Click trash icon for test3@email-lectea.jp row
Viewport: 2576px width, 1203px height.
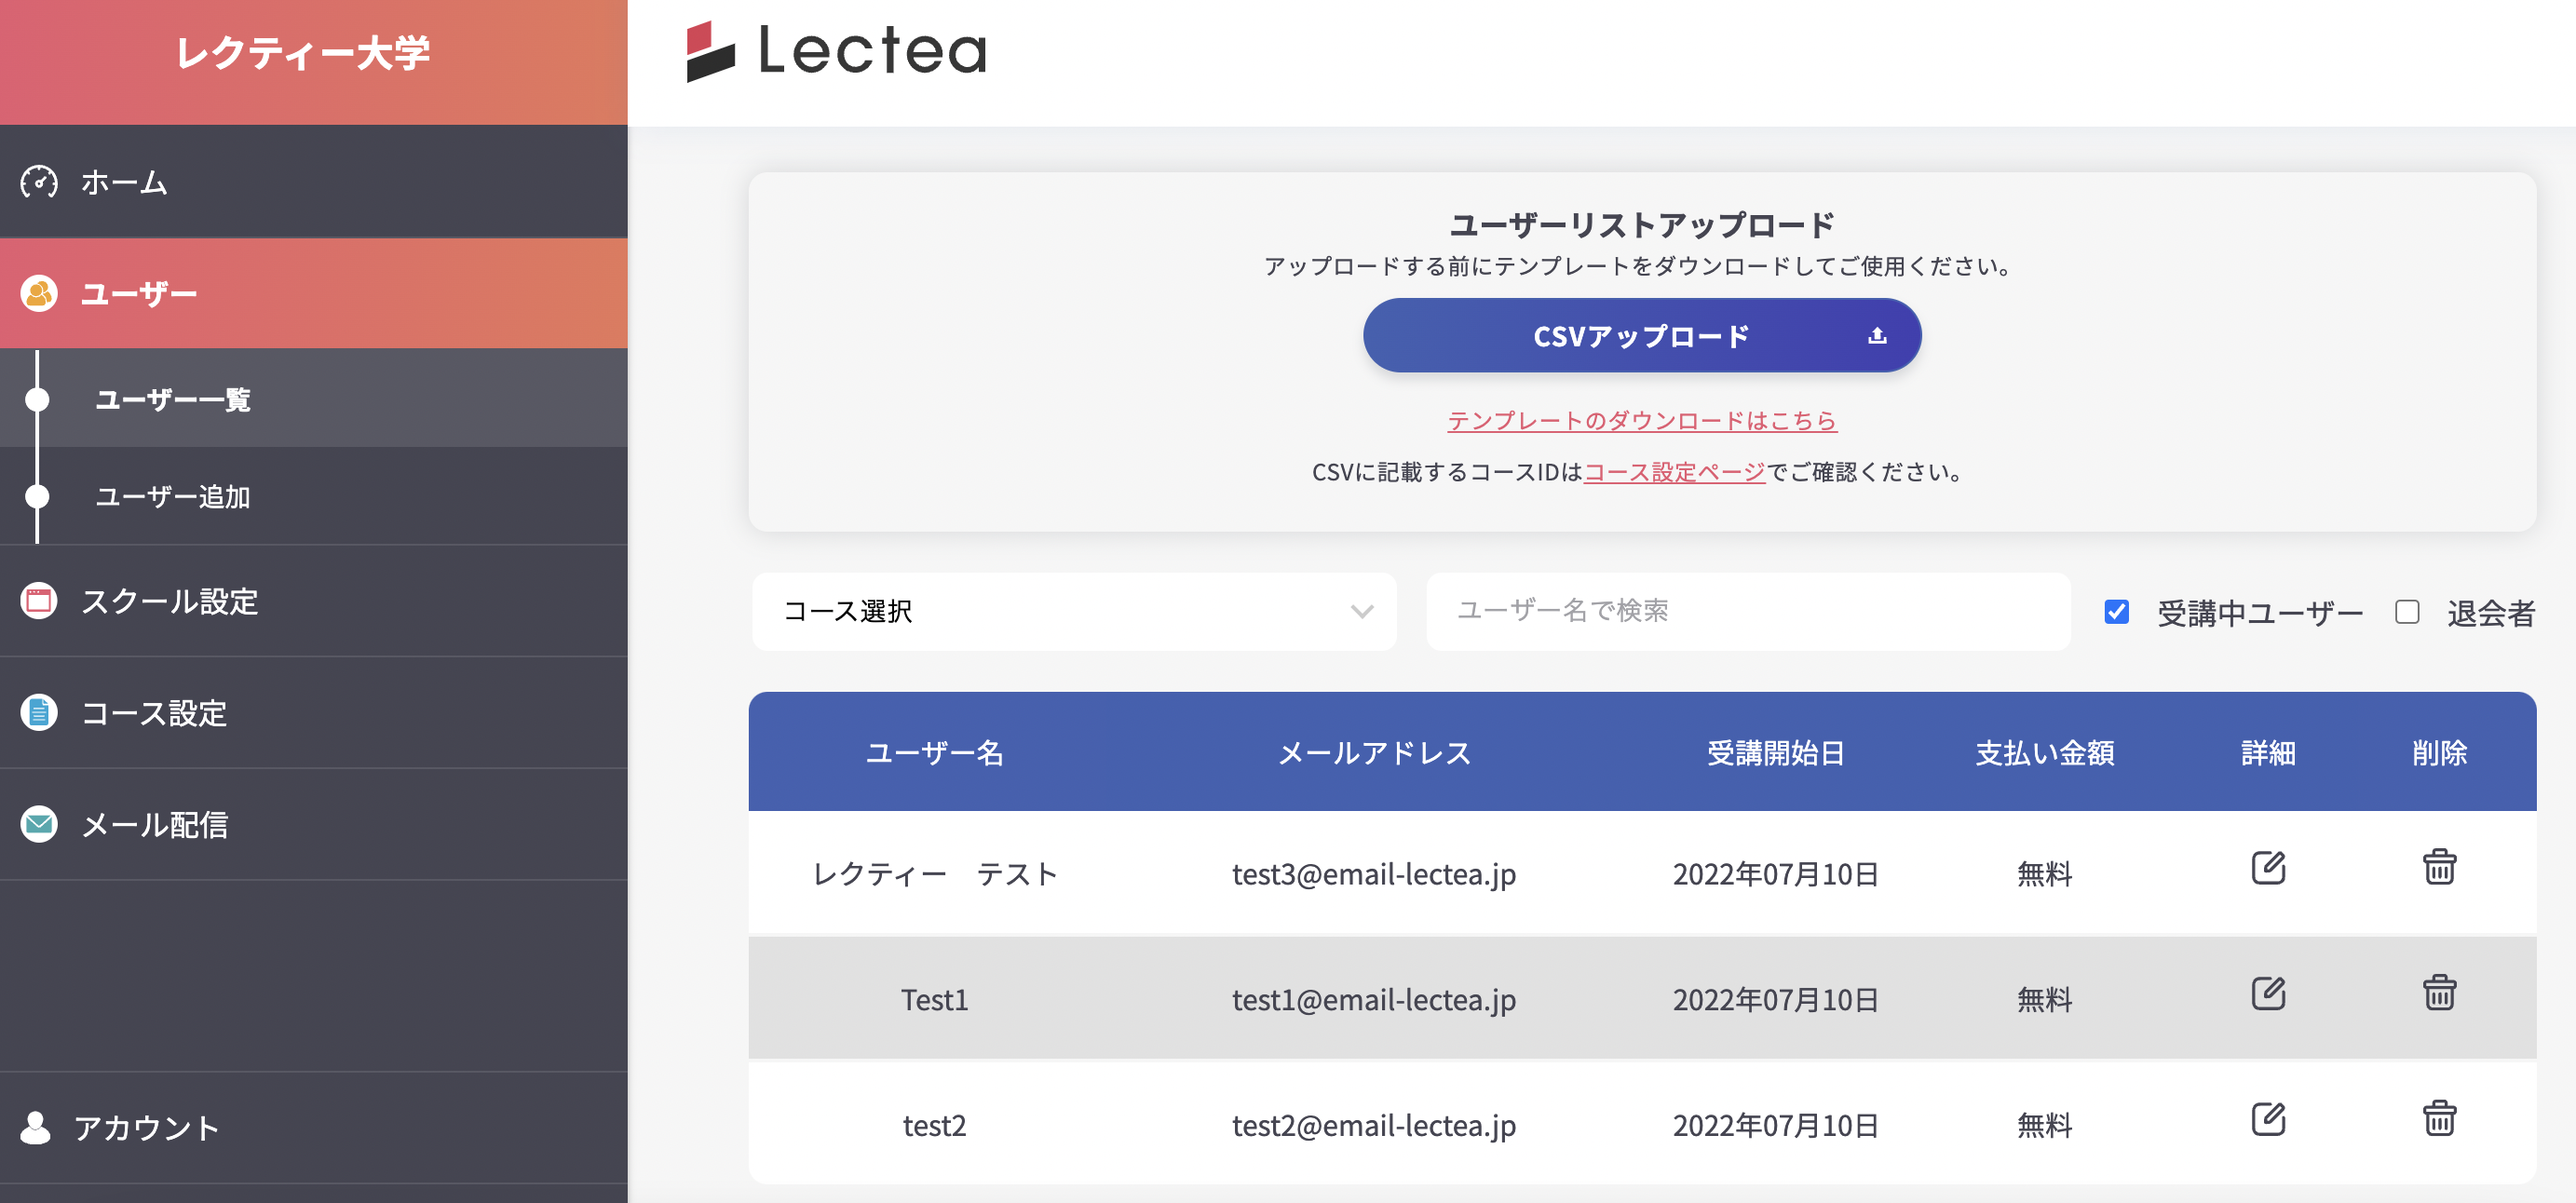(x=2438, y=867)
